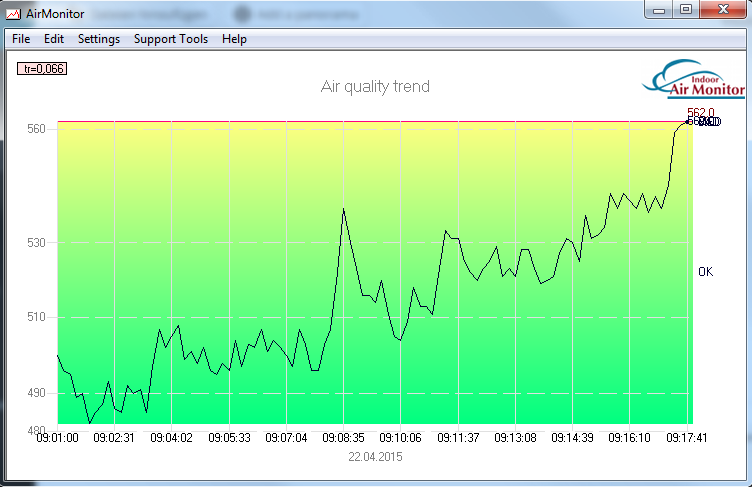Viewport: 752px width, 487px height.
Task: Open the Help menu
Action: pos(235,39)
